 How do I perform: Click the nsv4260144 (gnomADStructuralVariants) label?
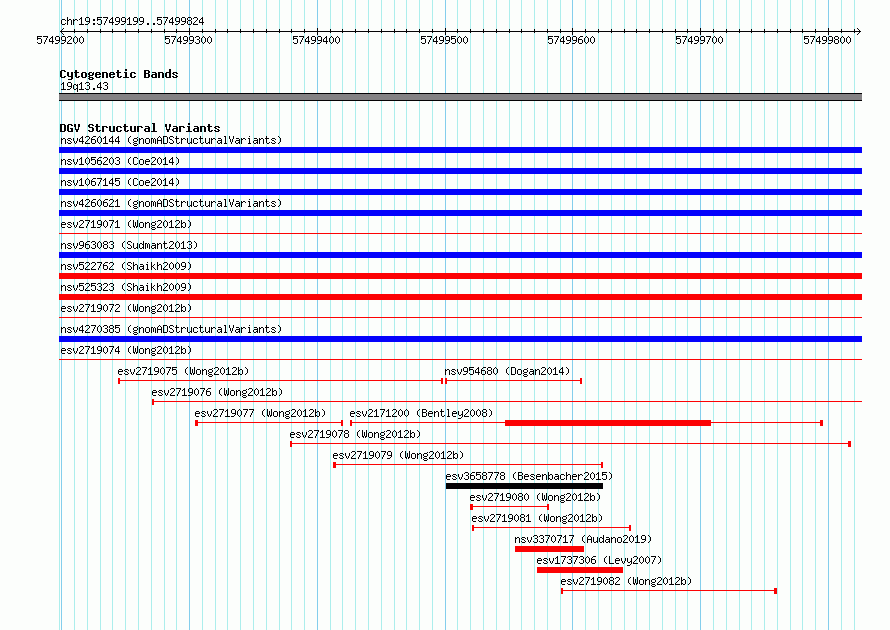[171, 140]
